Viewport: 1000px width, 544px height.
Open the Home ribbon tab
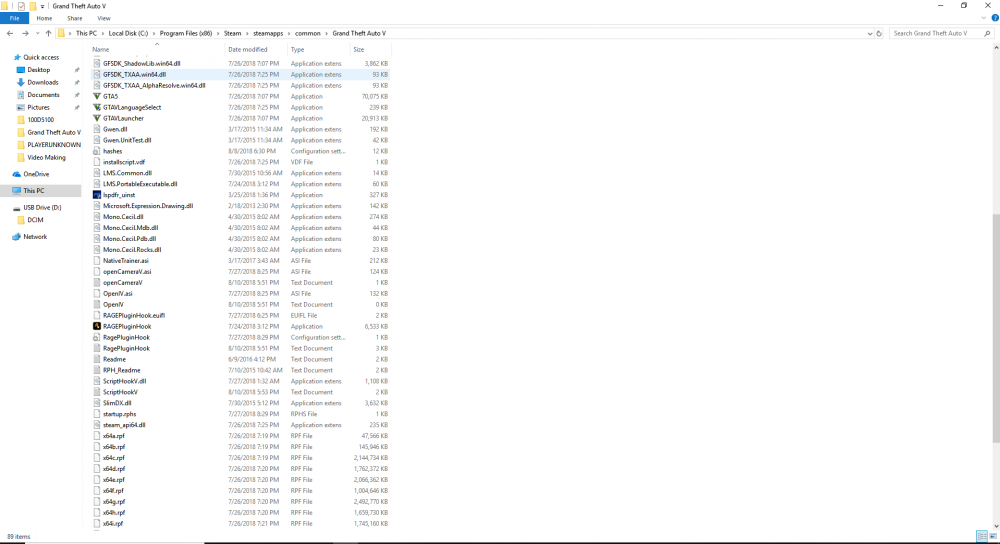point(44,18)
